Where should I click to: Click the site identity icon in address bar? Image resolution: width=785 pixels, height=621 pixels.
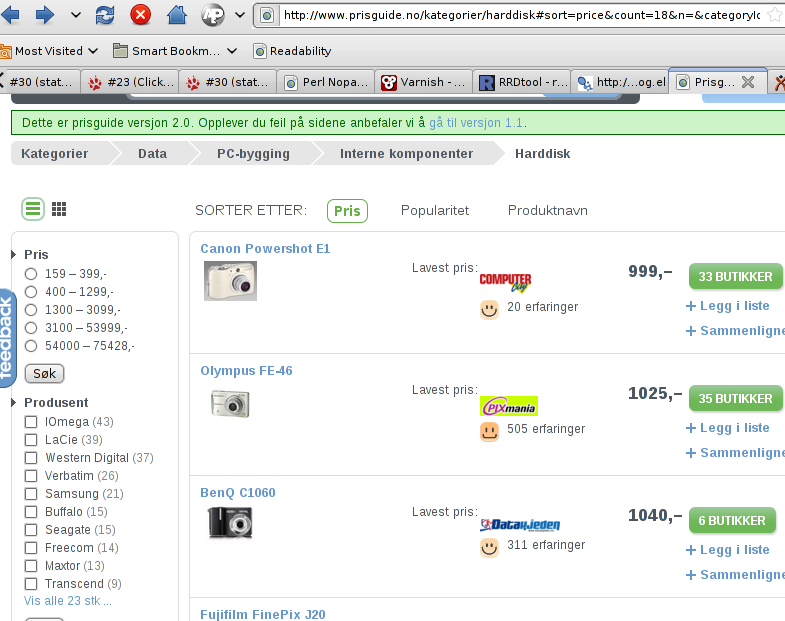[267, 16]
